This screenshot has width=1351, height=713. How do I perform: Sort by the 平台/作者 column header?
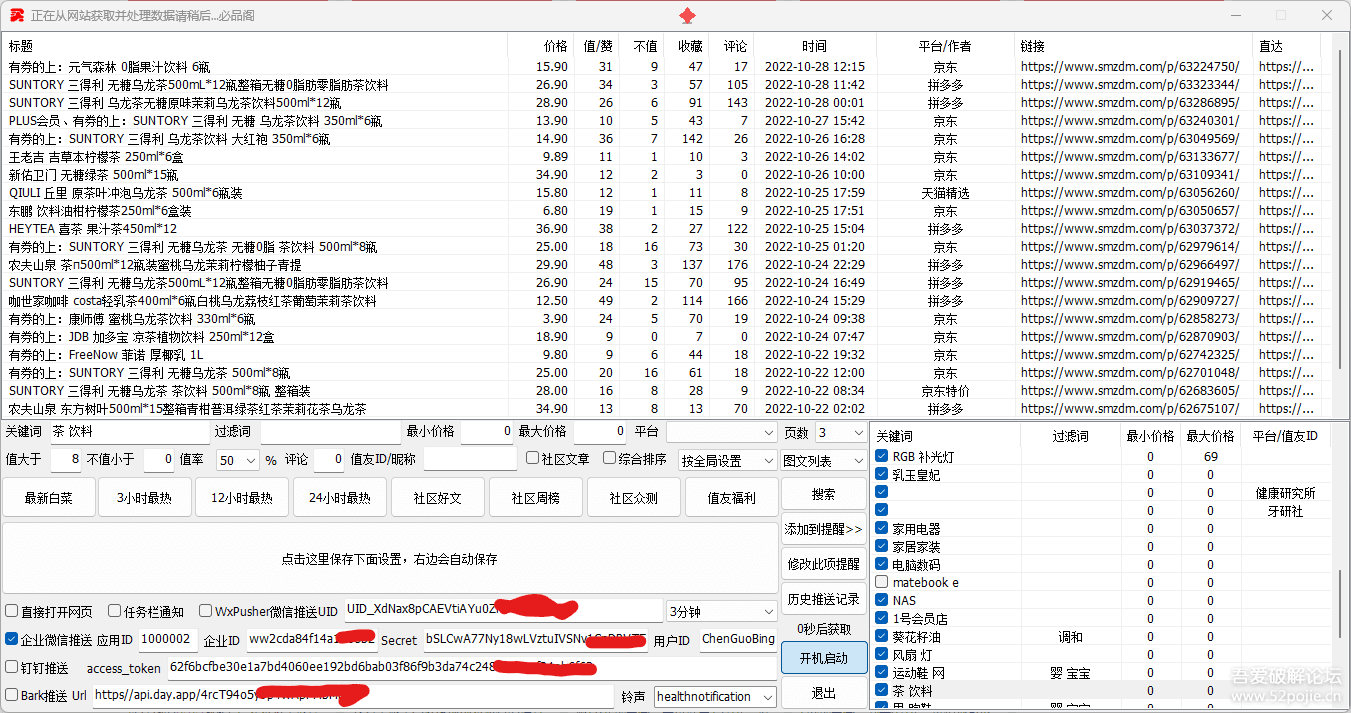(x=944, y=46)
